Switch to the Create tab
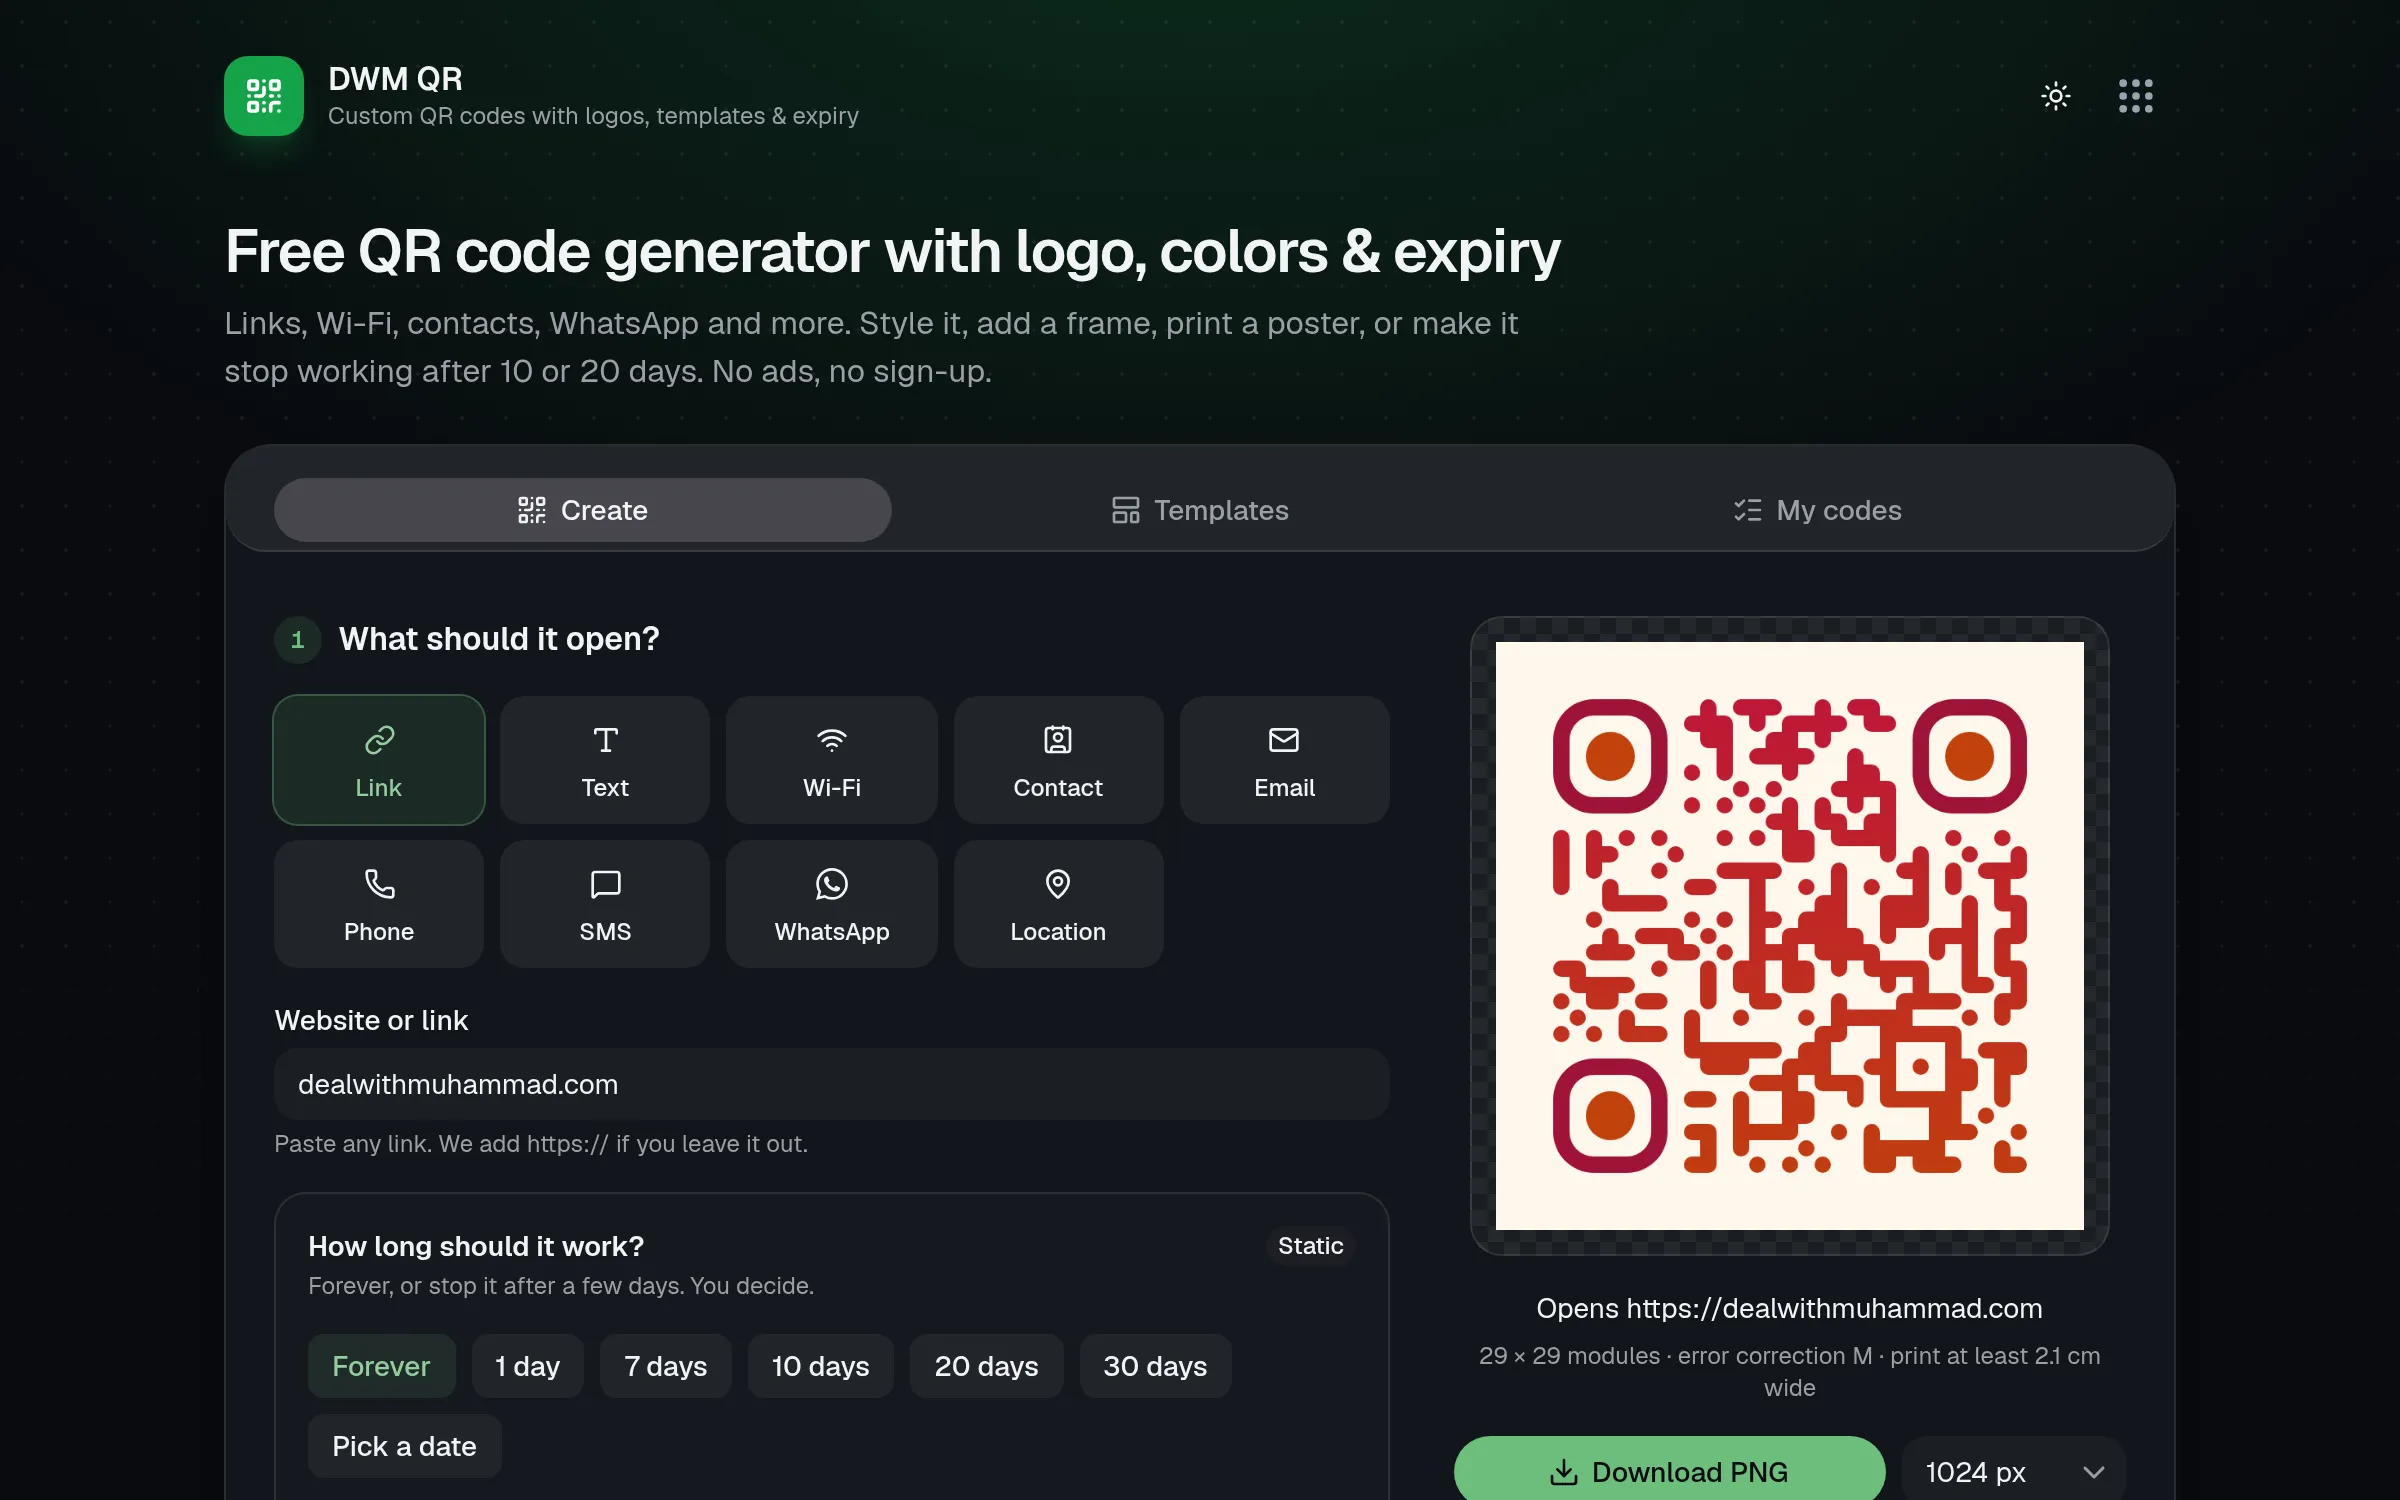The image size is (2400, 1500). click(583, 510)
